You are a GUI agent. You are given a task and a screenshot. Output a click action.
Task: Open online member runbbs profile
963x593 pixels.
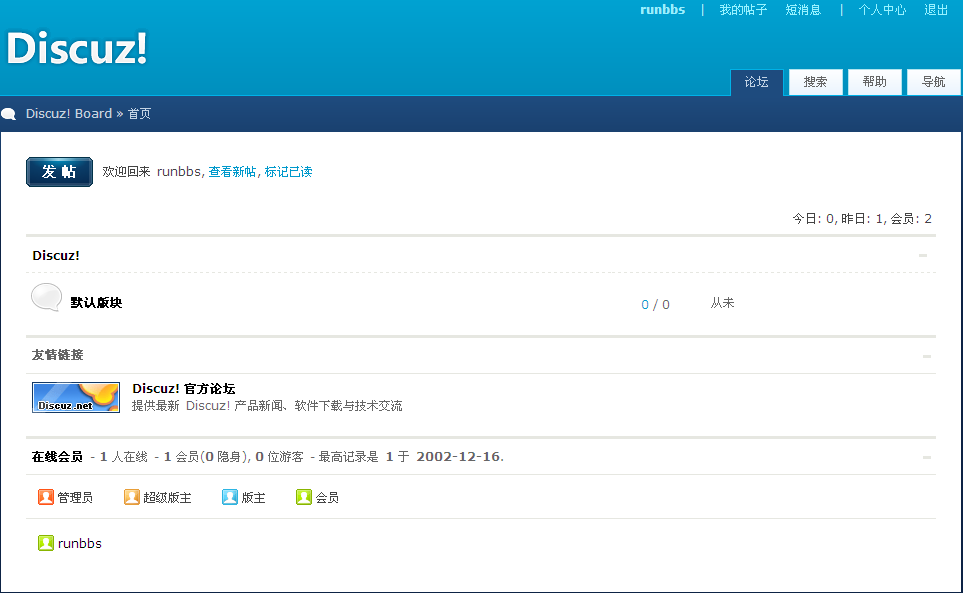pyautogui.click(x=80, y=543)
